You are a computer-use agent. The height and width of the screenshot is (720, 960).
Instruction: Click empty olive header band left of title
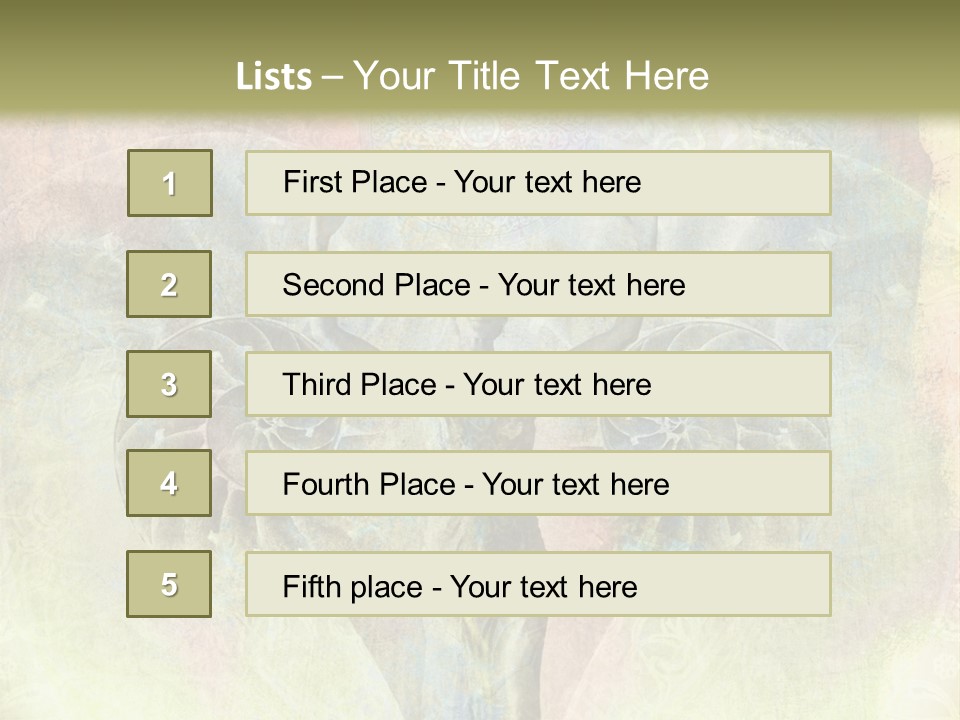click(x=110, y=60)
